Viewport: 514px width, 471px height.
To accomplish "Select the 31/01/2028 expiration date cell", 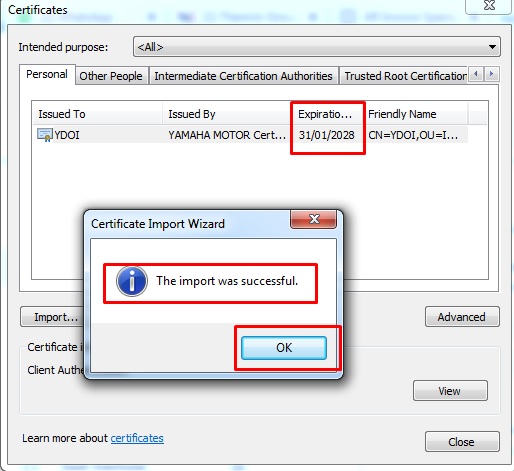I will (x=326, y=135).
